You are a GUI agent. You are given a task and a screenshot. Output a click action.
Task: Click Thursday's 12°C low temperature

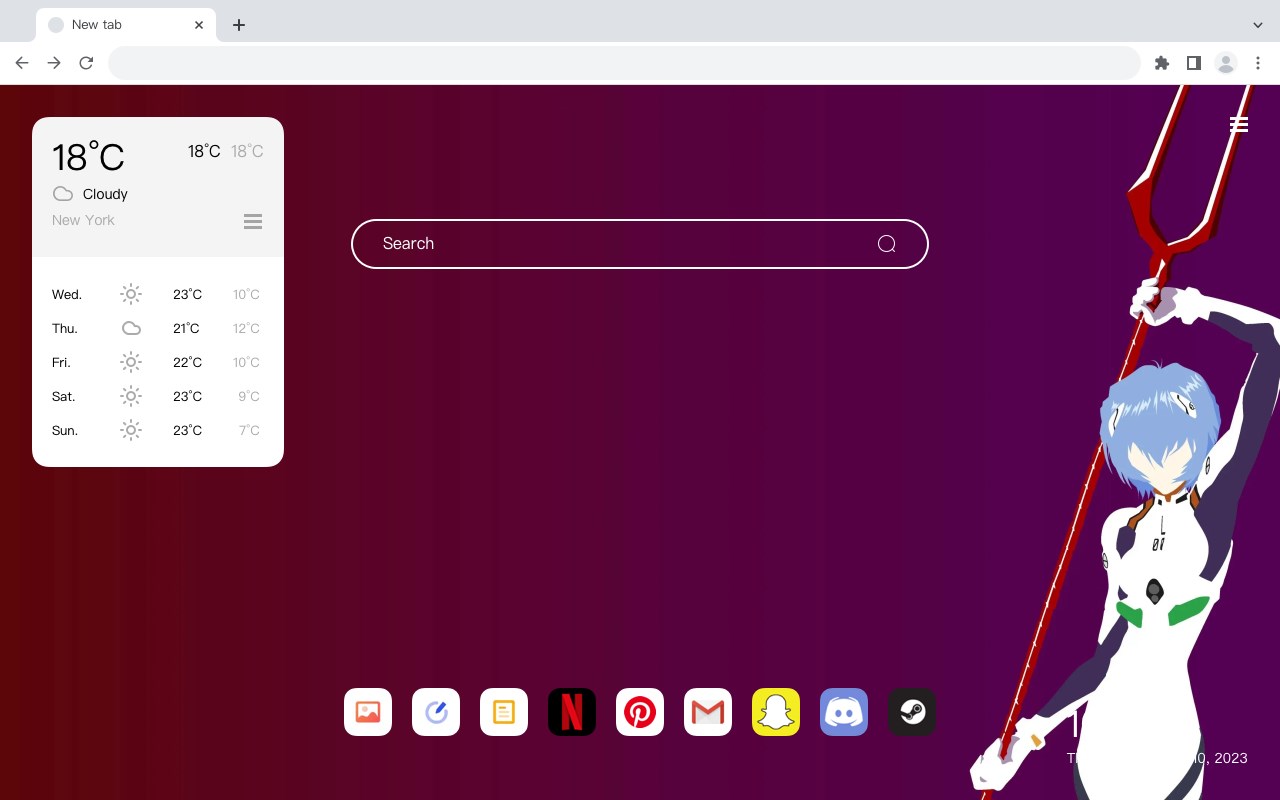coord(246,328)
